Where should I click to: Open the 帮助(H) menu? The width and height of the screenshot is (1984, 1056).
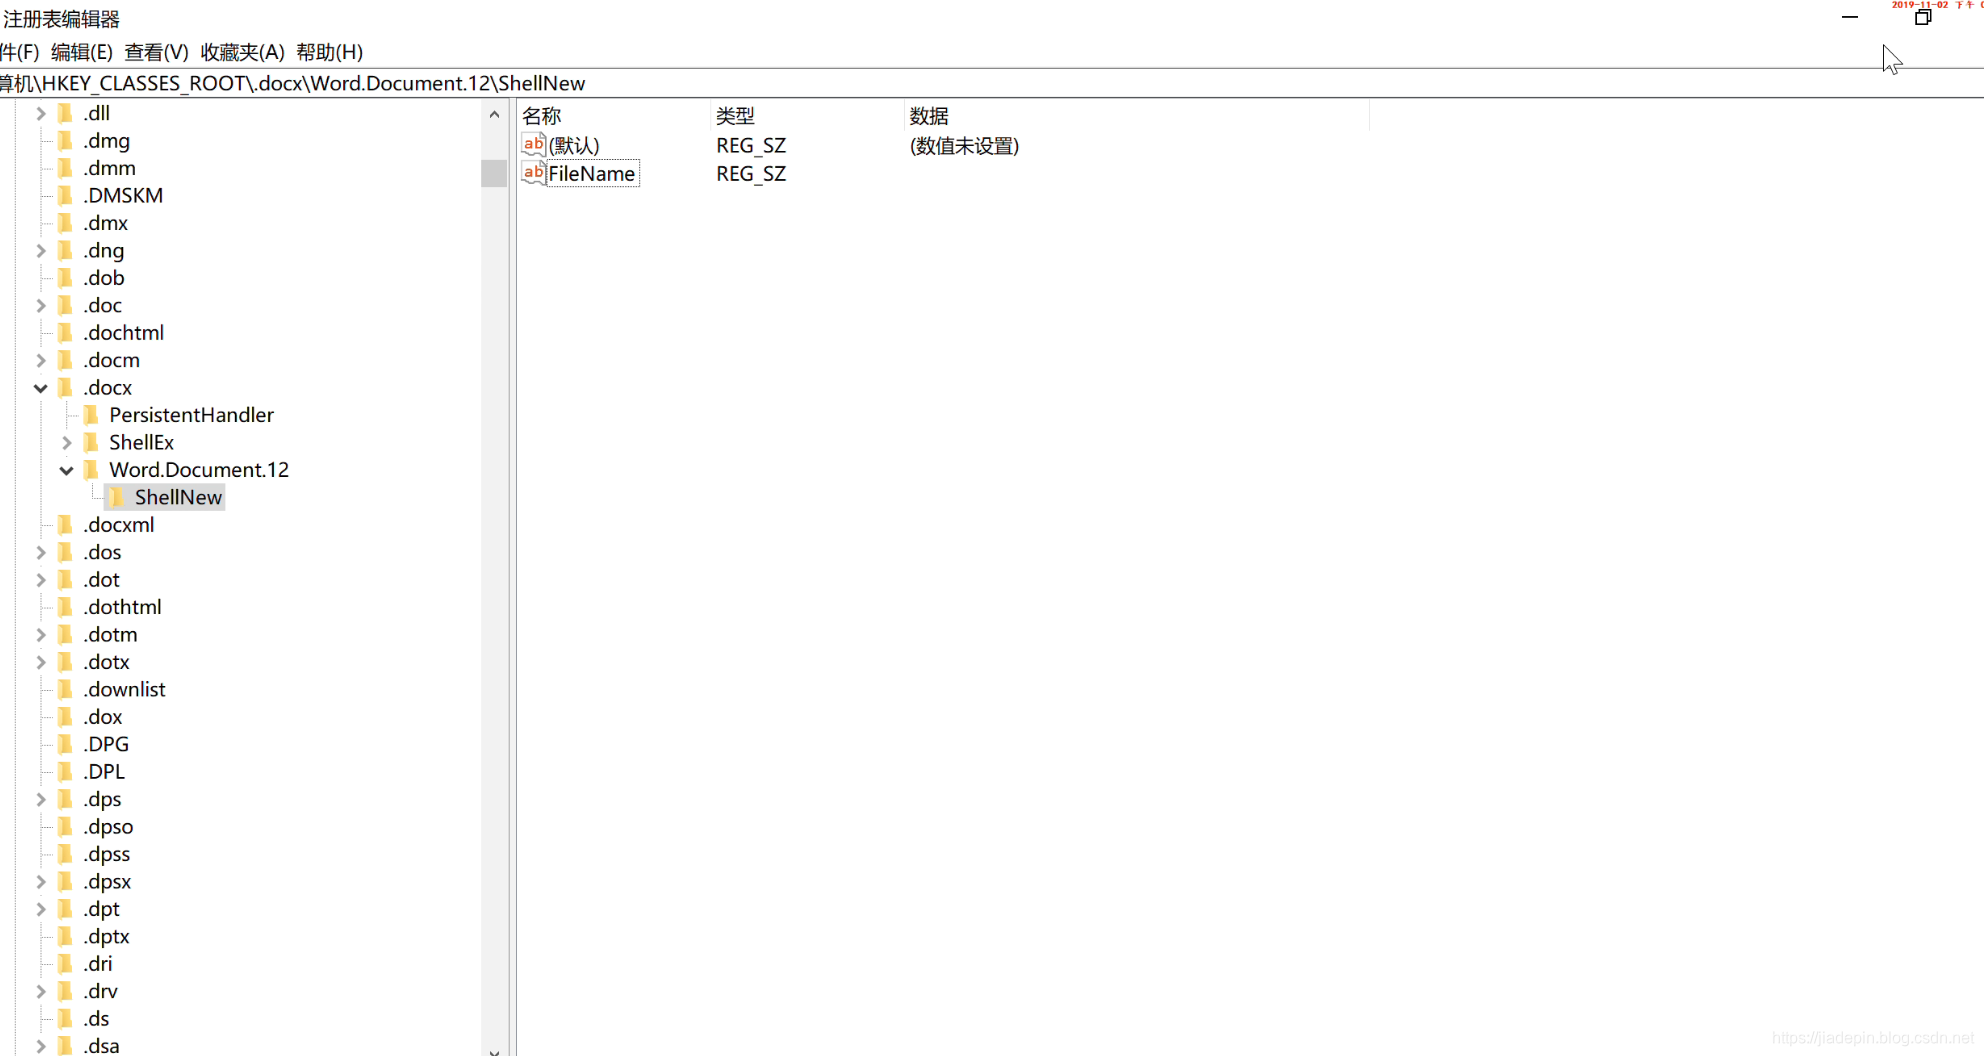tap(329, 52)
